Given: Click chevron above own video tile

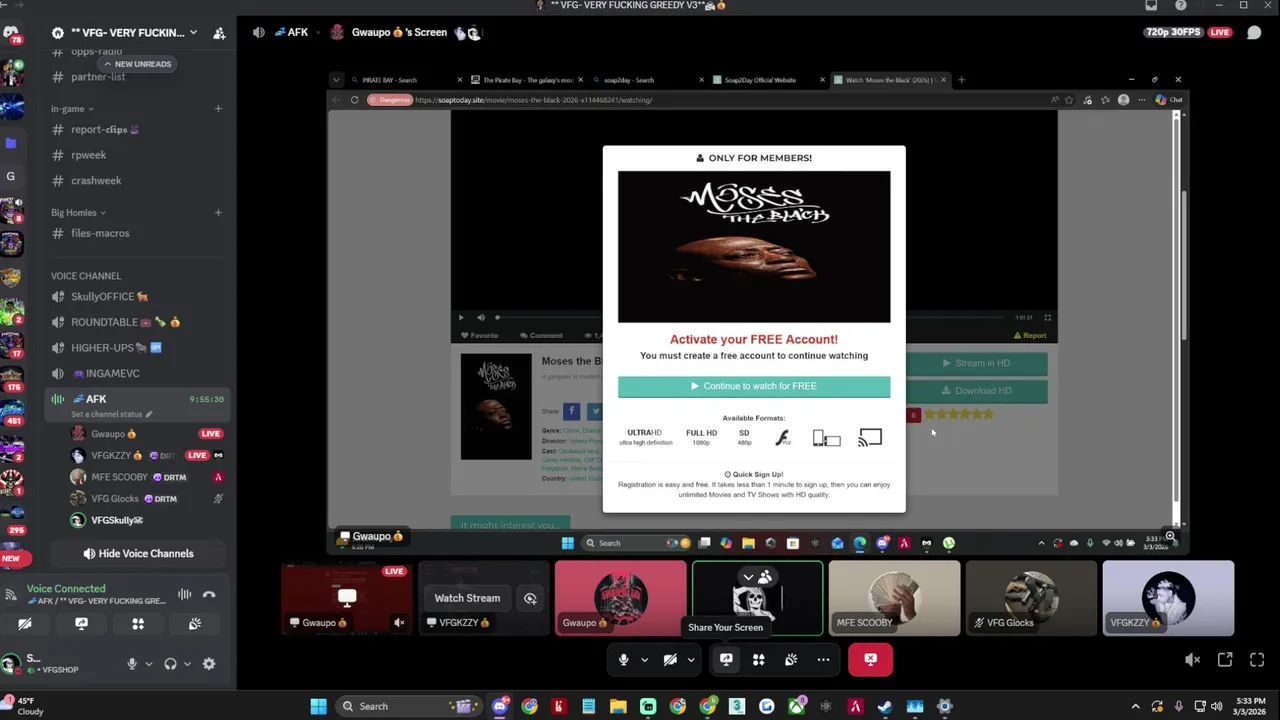Looking at the screenshot, I should [x=748, y=577].
